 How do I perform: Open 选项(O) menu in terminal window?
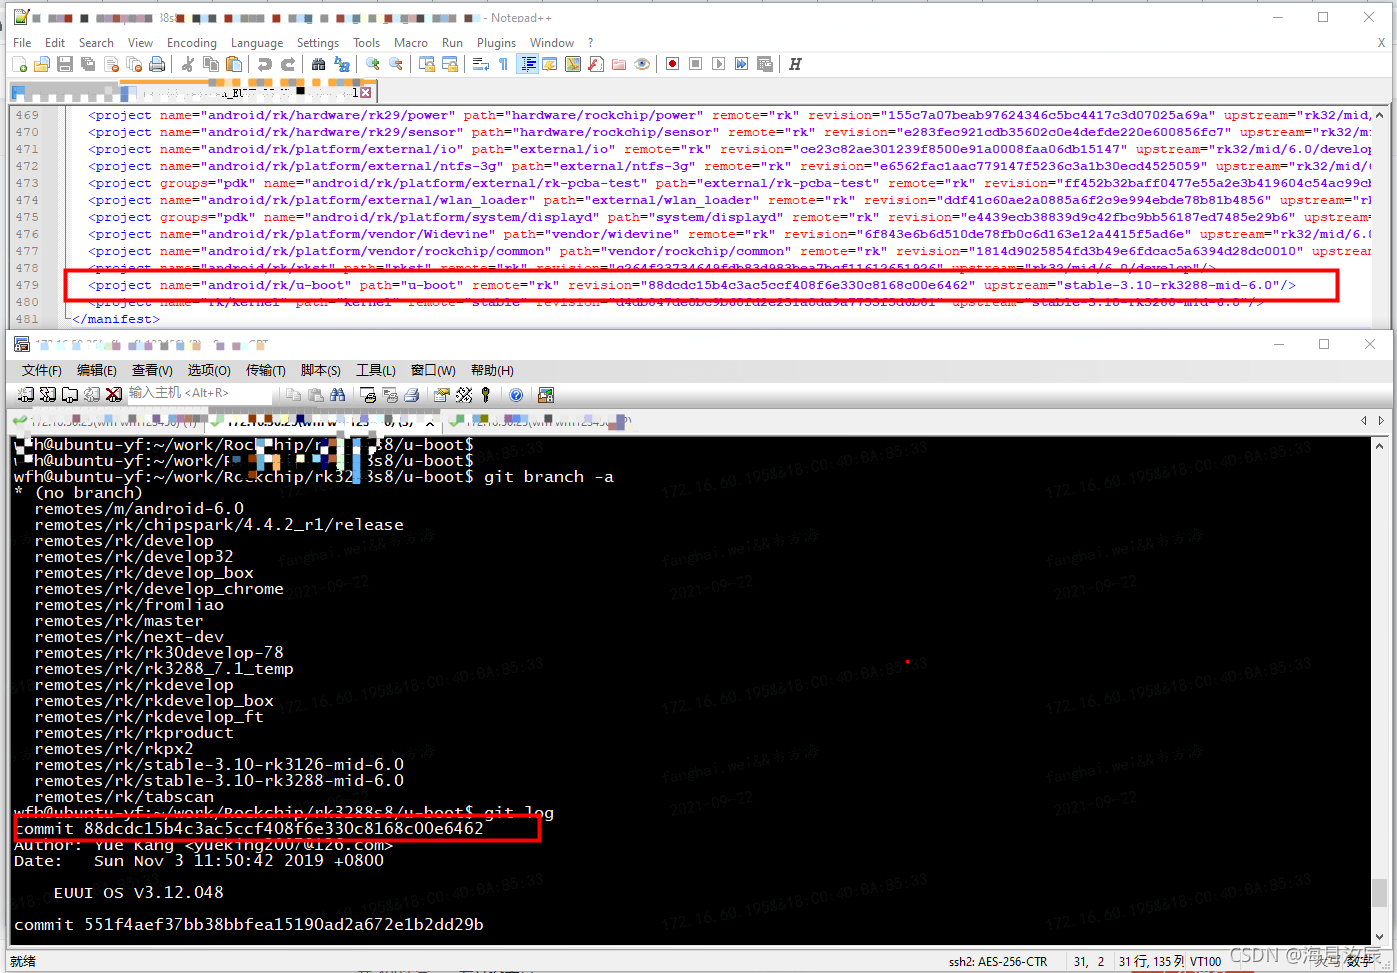(x=209, y=370)
